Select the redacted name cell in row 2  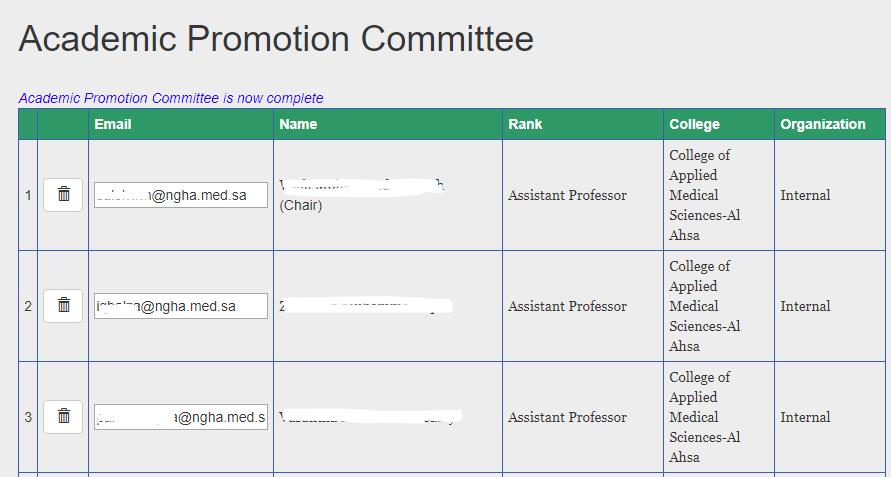tap(388, 306)
